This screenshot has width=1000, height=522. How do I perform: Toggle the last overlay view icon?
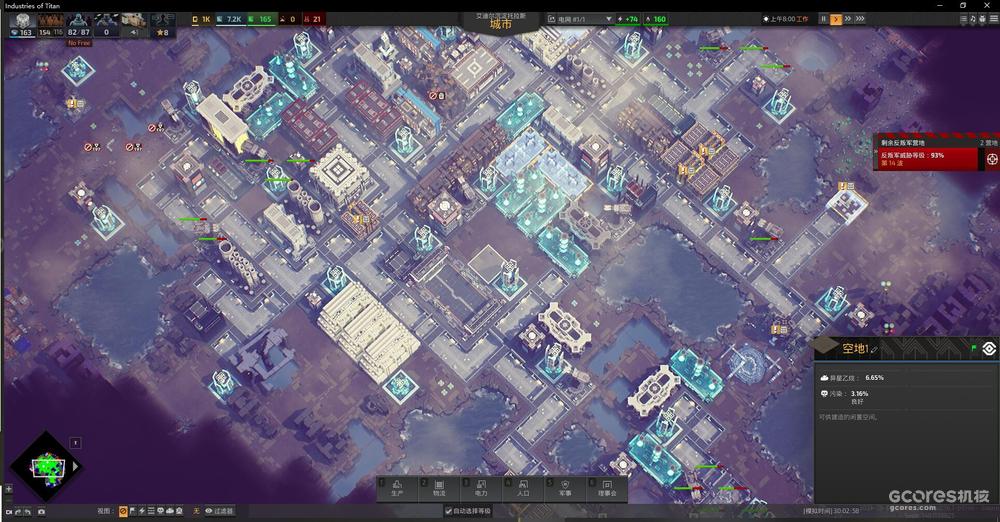pos(179,511)
